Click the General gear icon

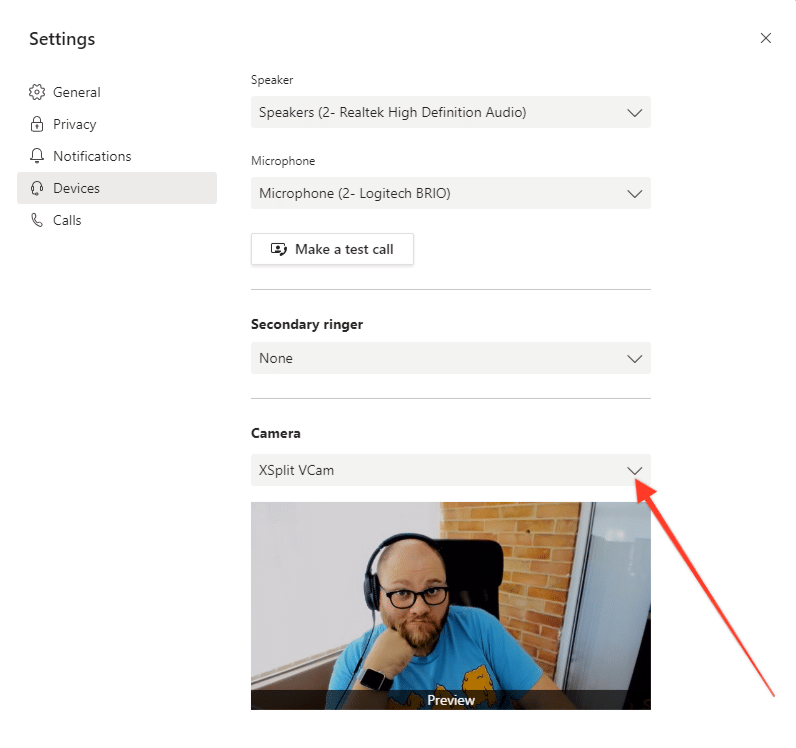37,92
